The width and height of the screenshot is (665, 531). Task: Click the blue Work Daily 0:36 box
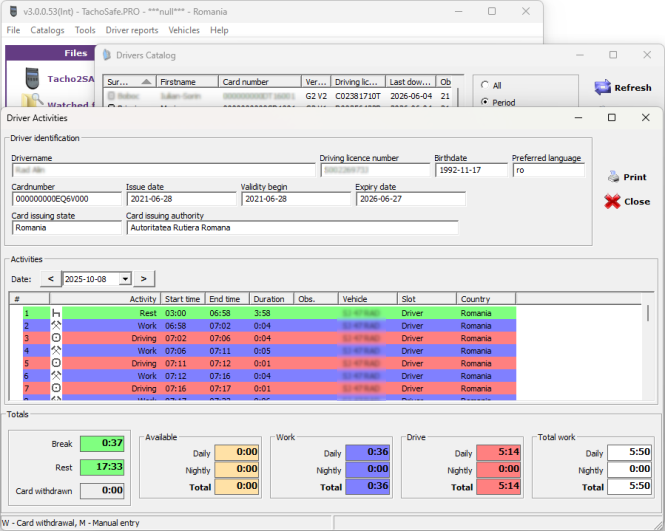point(368,452)
